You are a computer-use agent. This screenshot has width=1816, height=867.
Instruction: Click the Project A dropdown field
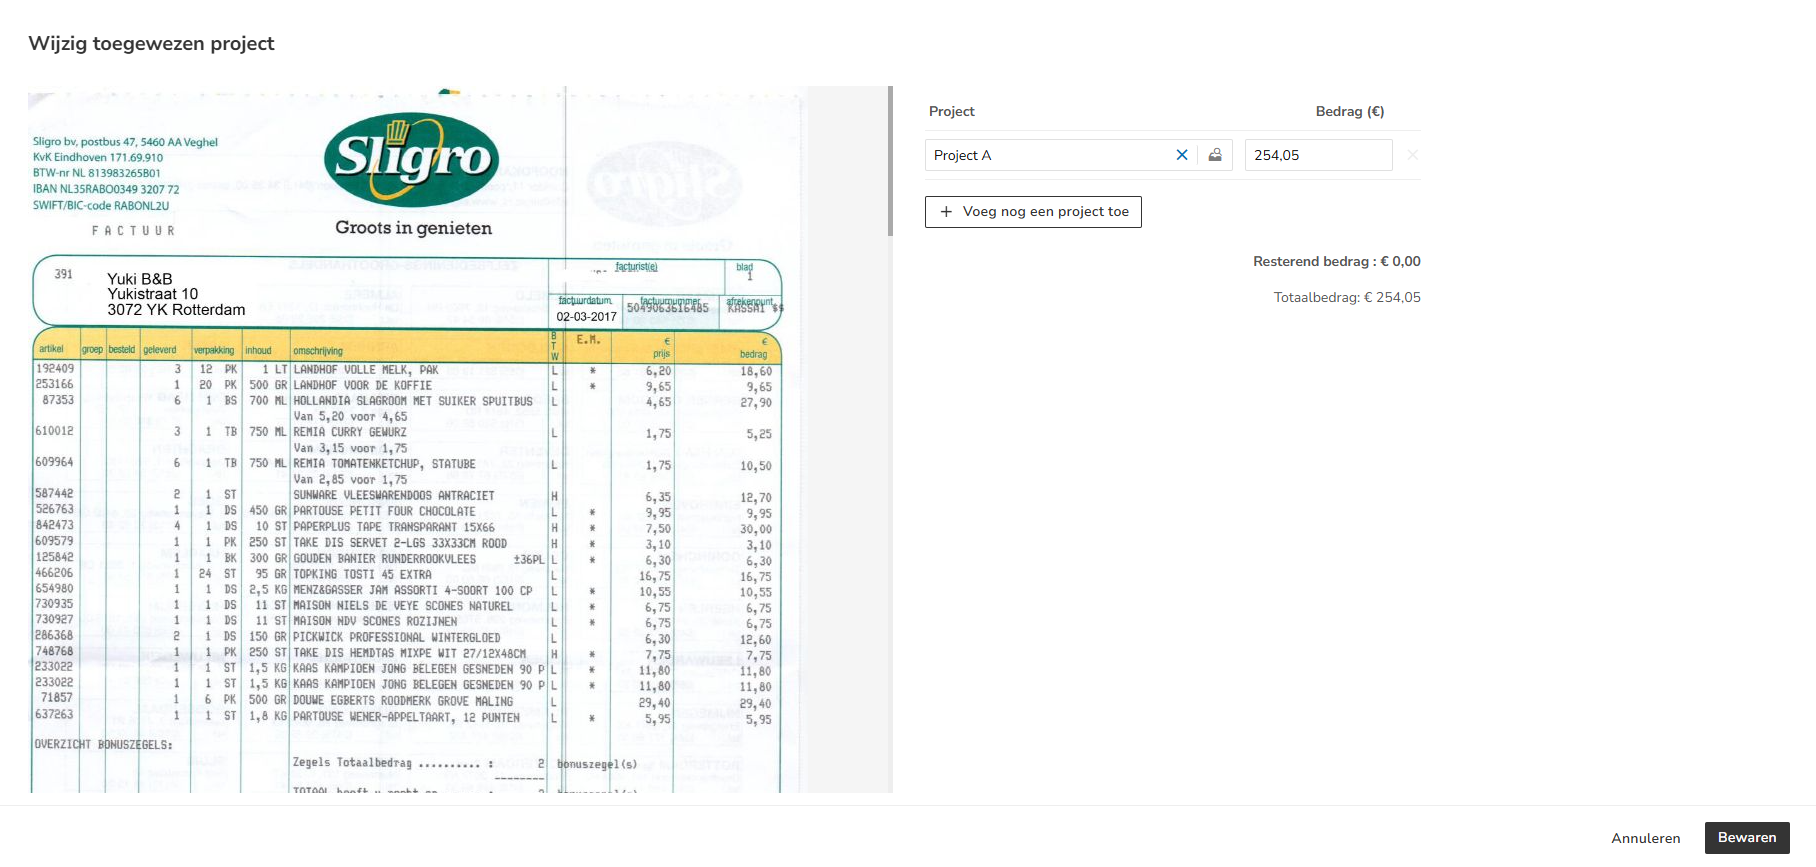[1079, 155]
